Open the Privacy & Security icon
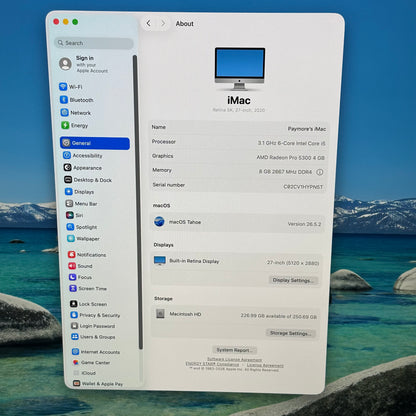416x416 pixels. [x=74, y=315]
